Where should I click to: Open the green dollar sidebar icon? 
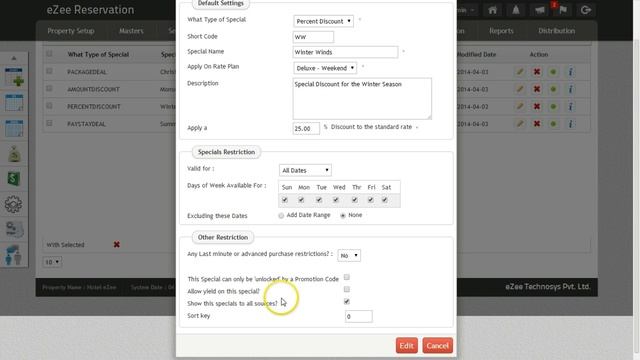[x=13, y=179]
